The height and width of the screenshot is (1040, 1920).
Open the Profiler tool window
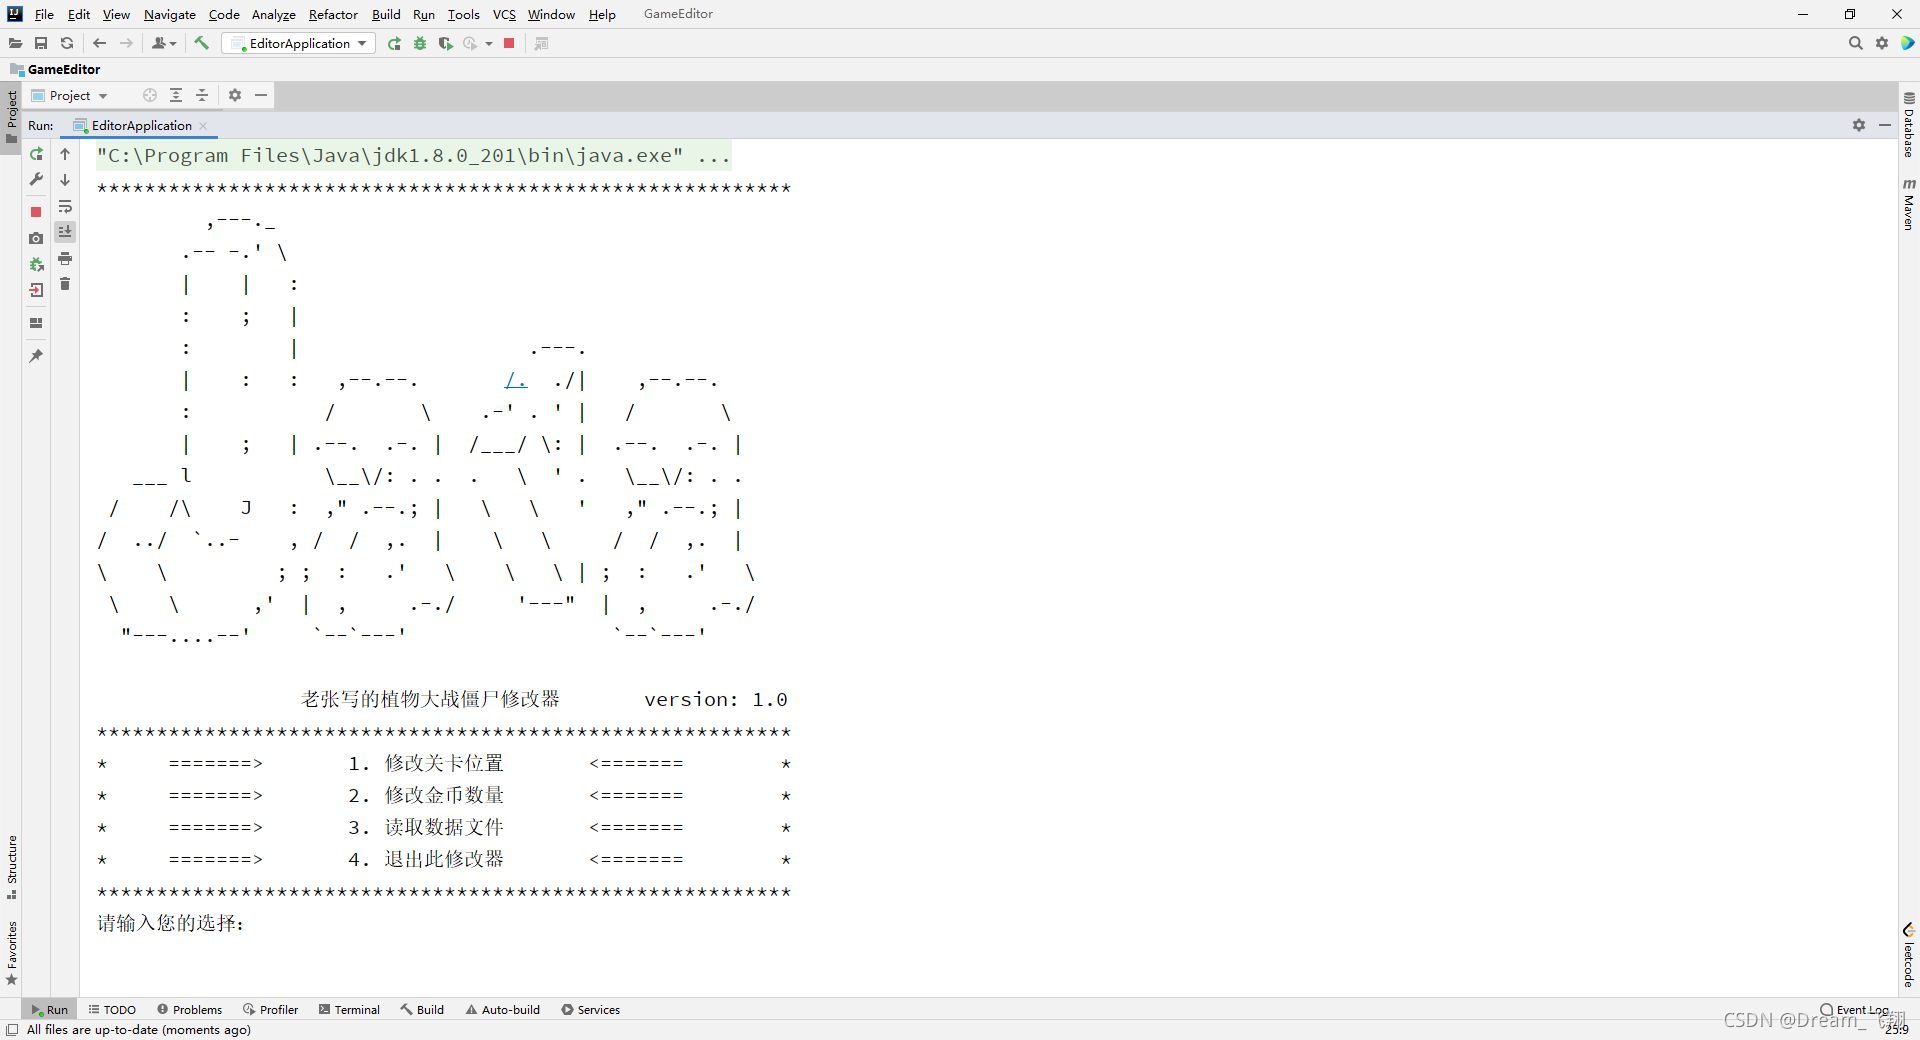click(271, 1009)
